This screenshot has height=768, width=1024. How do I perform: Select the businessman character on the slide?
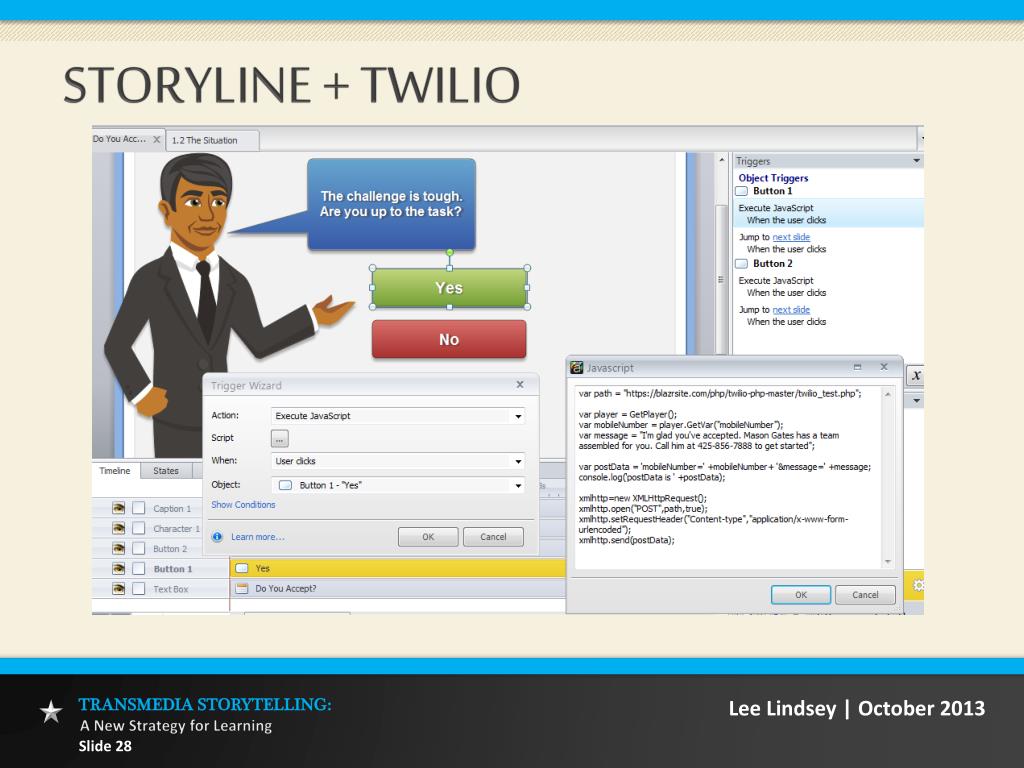(x=202, y=307)
